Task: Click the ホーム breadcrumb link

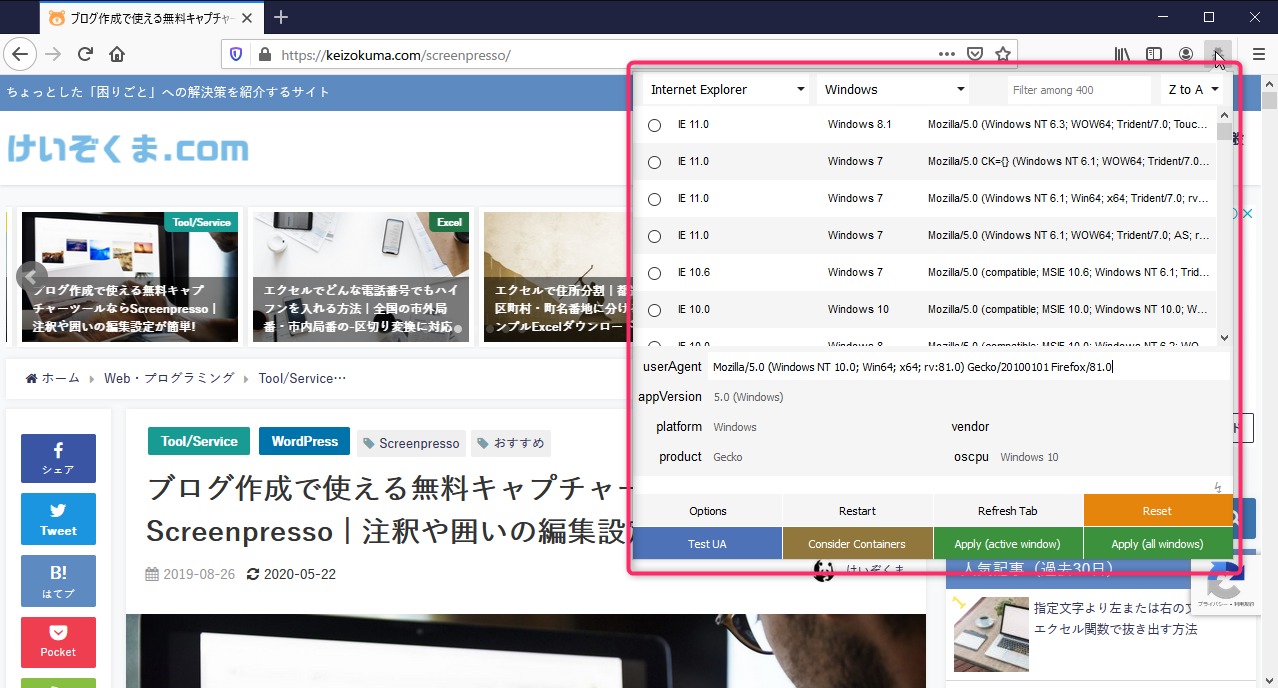Action: point(52,378)
